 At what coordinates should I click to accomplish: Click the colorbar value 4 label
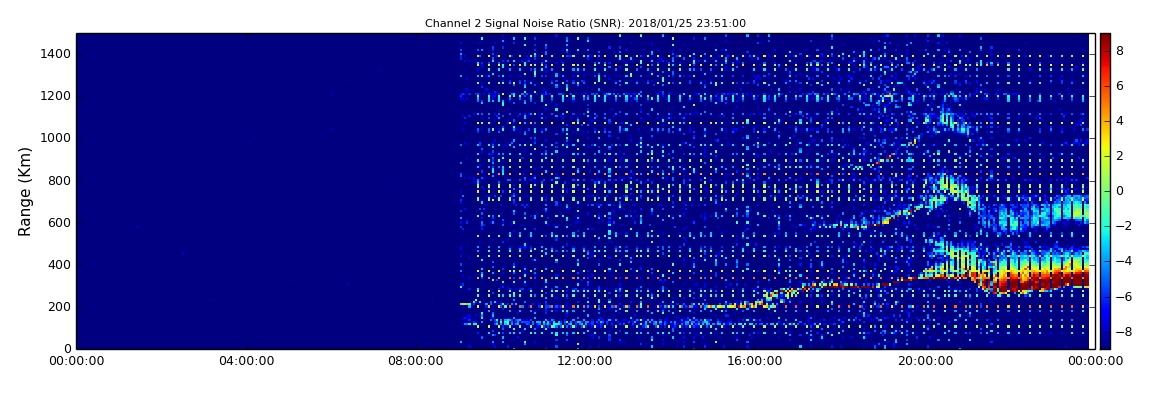pyautogui.click(x=1120, y=120)
